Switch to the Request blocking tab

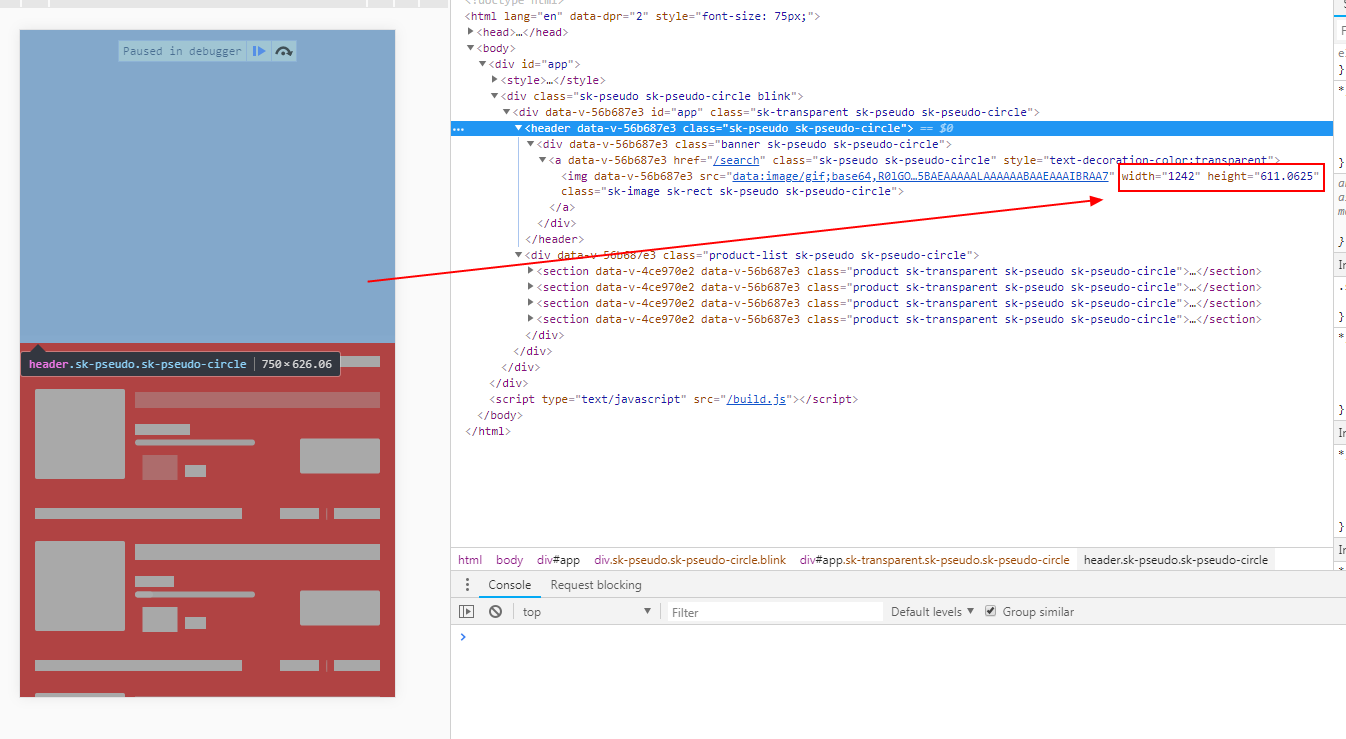[596, 585]
